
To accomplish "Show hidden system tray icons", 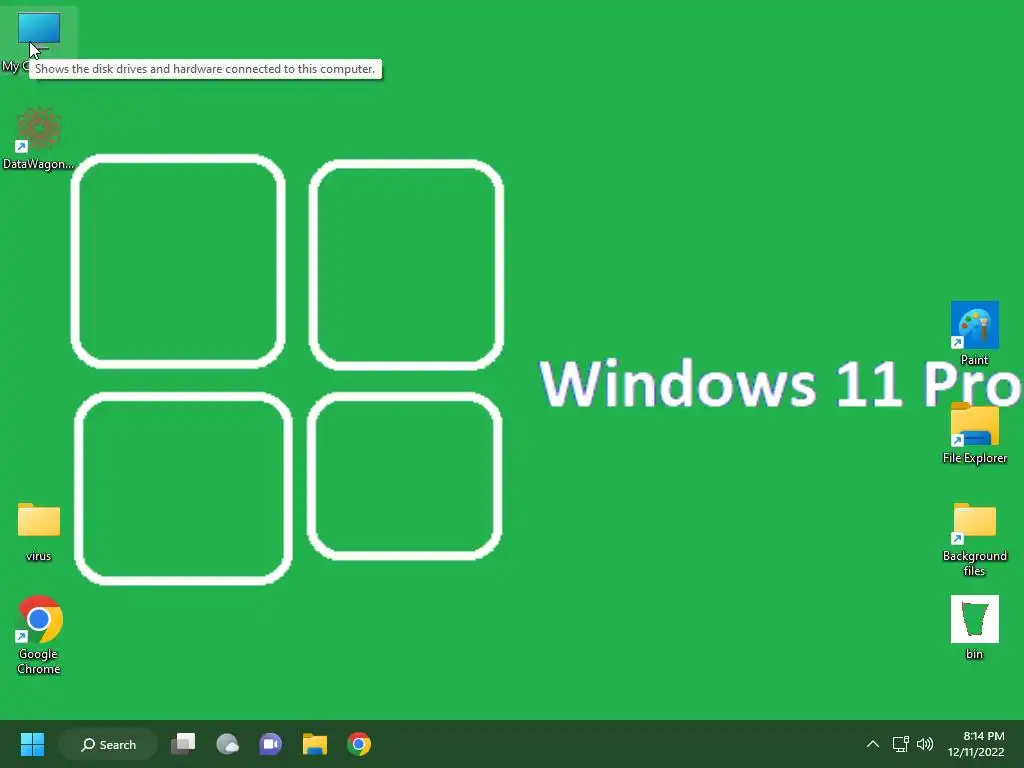I will tap(872, 744).
